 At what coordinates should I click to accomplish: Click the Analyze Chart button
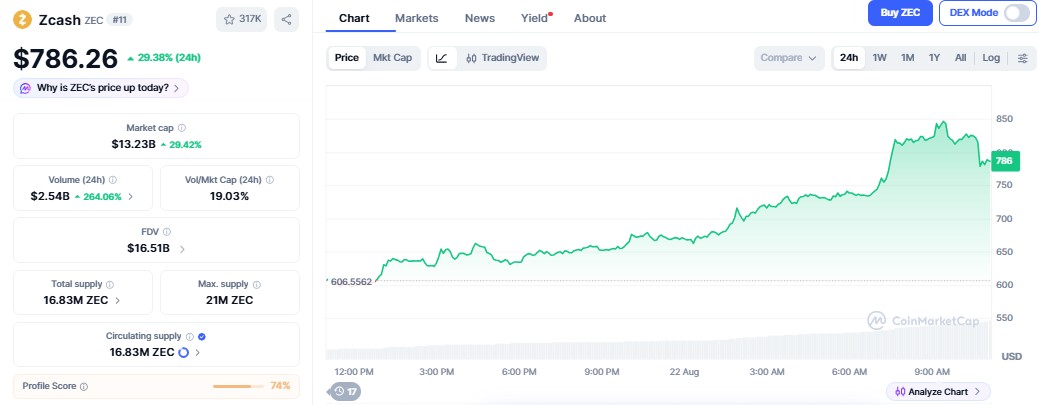click(x=938, y=392)
